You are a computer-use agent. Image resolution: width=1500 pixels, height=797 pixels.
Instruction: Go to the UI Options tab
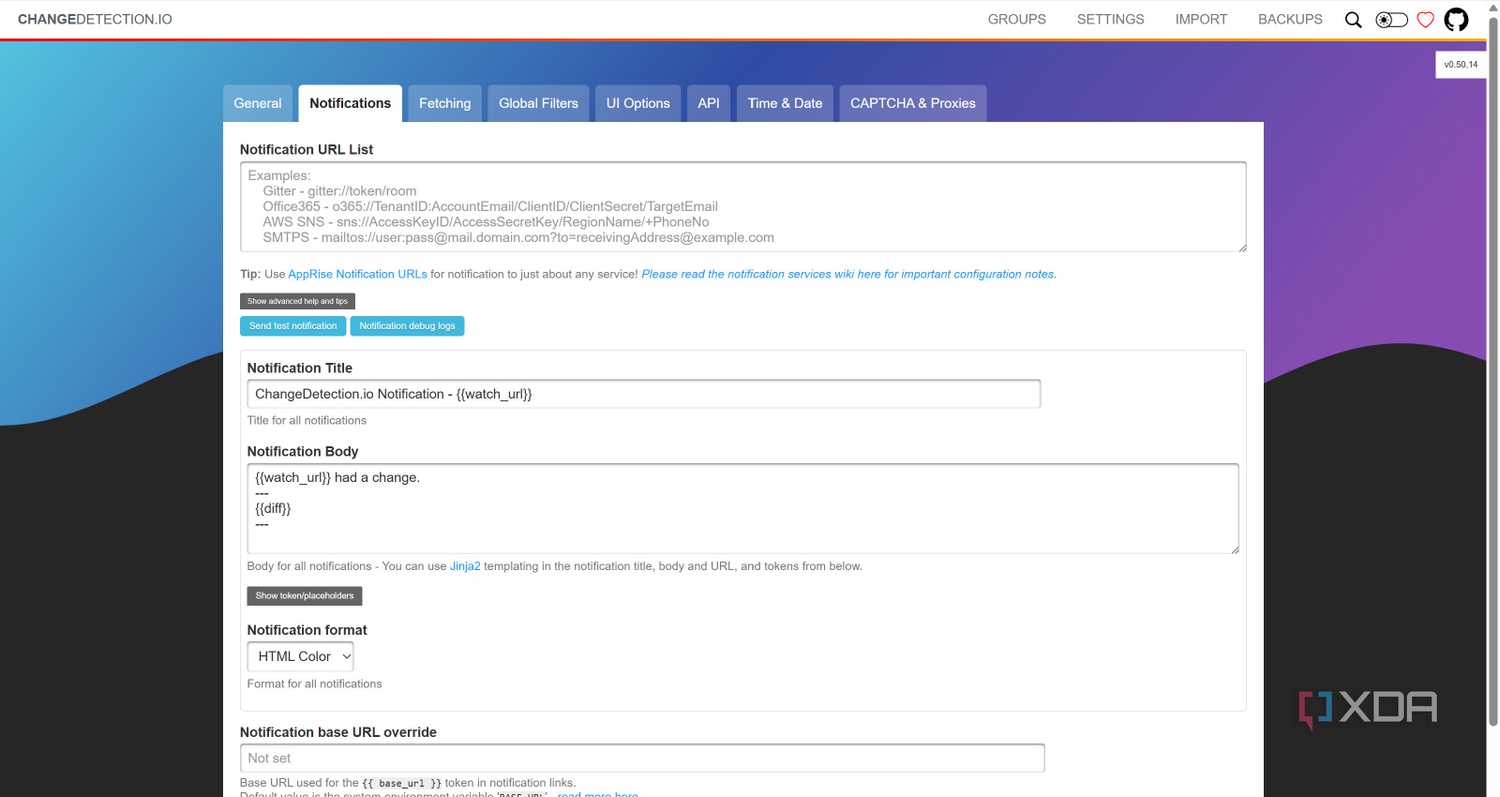point(638,103)
